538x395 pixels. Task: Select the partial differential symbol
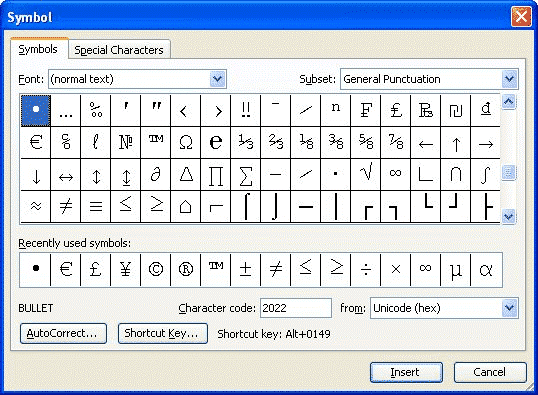point(156,175)
